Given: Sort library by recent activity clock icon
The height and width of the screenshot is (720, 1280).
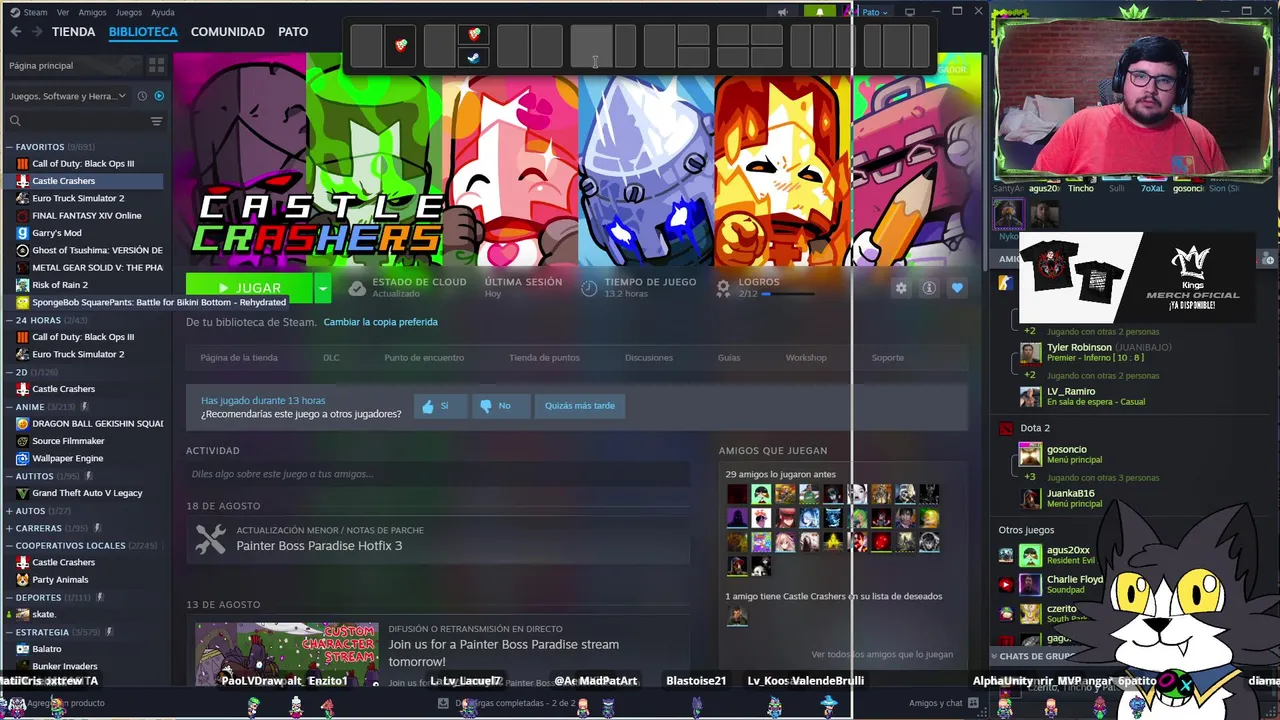Looking at the screenshot, I should pyautogui.click(x=142, y=96).
